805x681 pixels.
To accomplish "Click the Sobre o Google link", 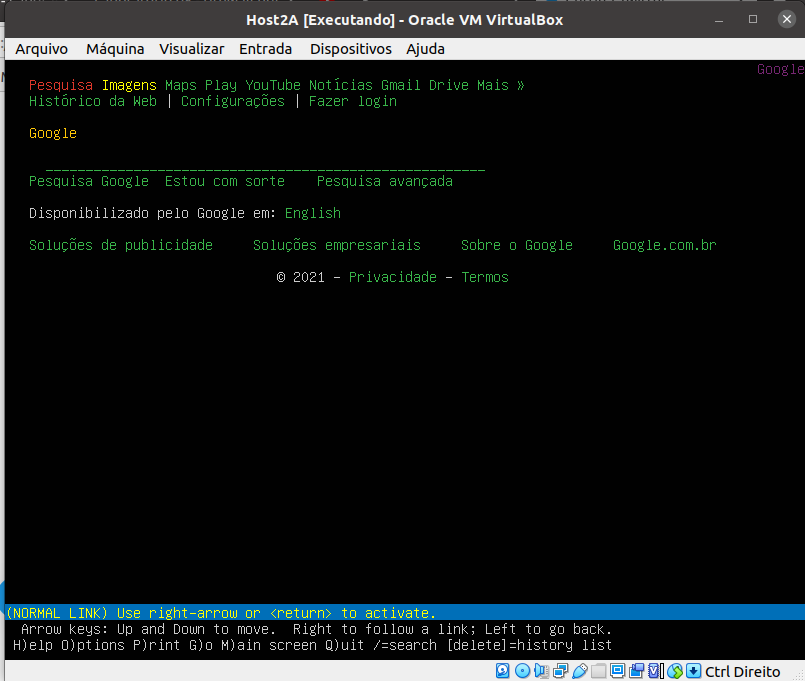I will click(x=516, y=245).
